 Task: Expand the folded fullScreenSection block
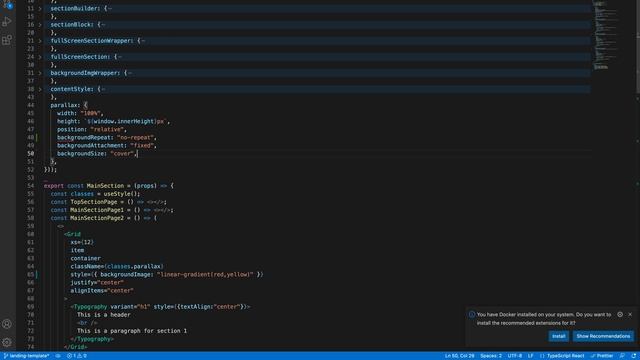(40, 57)
